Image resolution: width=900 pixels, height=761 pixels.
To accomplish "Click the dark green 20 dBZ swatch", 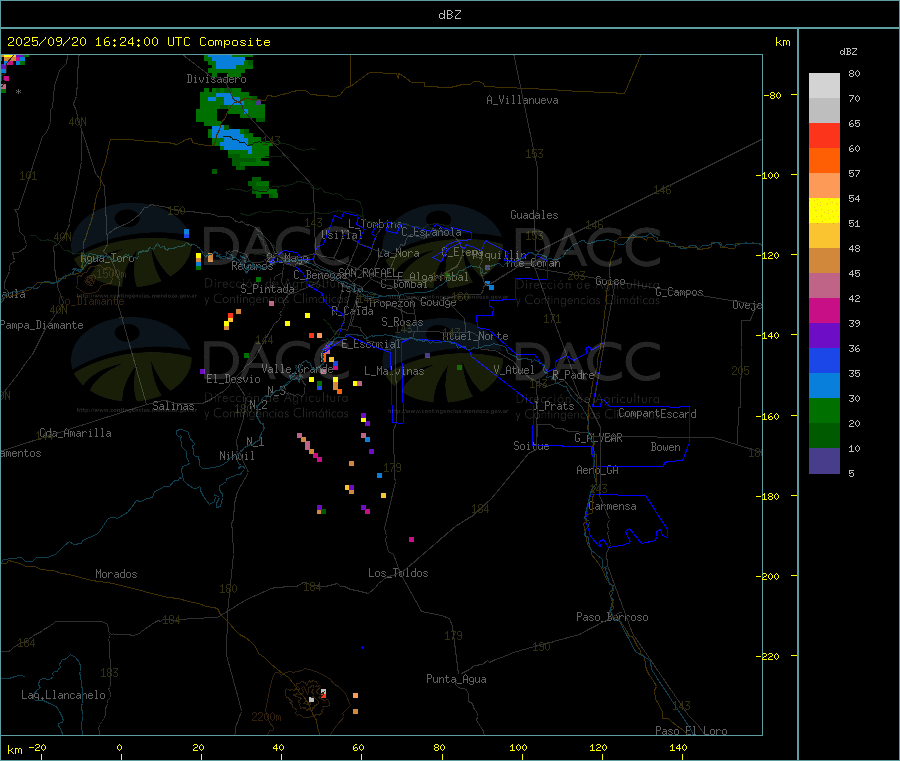I will click(x=824, y=436).
